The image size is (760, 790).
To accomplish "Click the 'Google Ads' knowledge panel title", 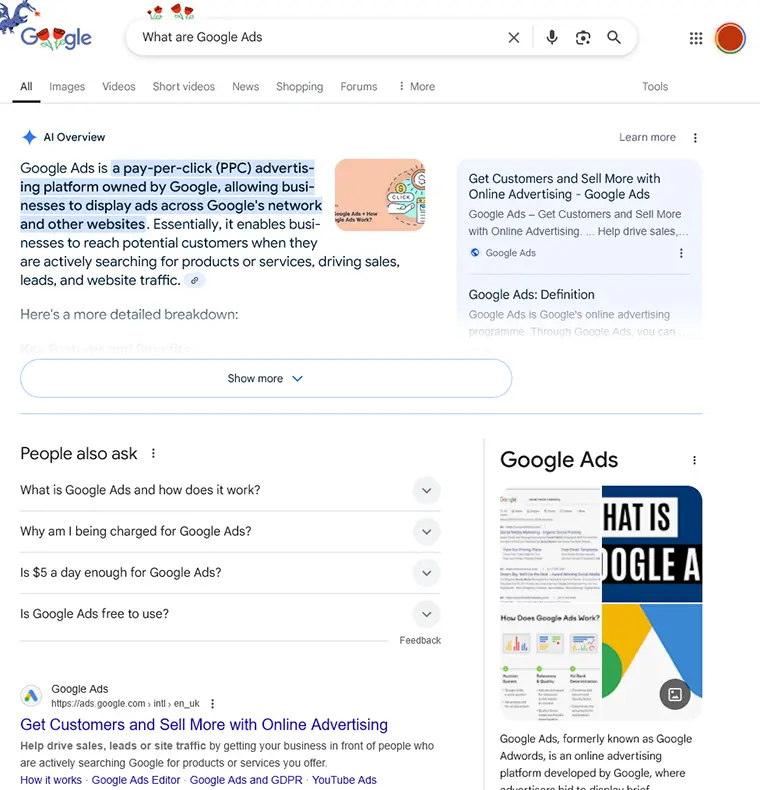I will click(x=559, y=460).
